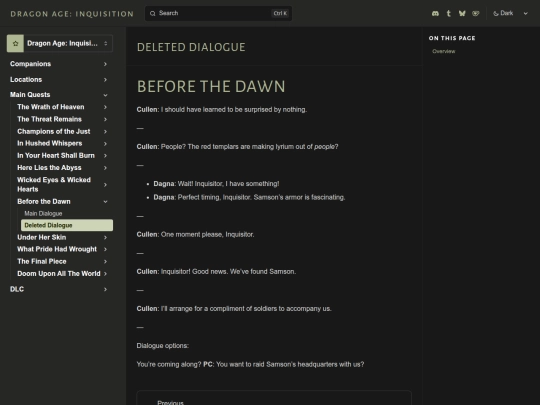The image size is (540, 405).
Task: Open the Locations sidebar label
Action: [26, 80]
